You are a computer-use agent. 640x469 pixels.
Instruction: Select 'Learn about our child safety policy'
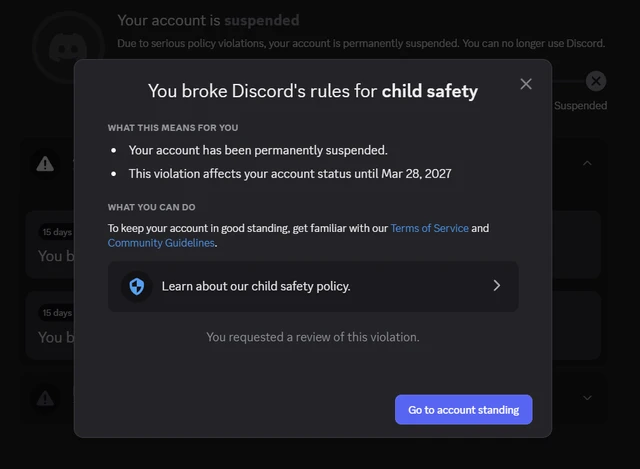point(313,287)
